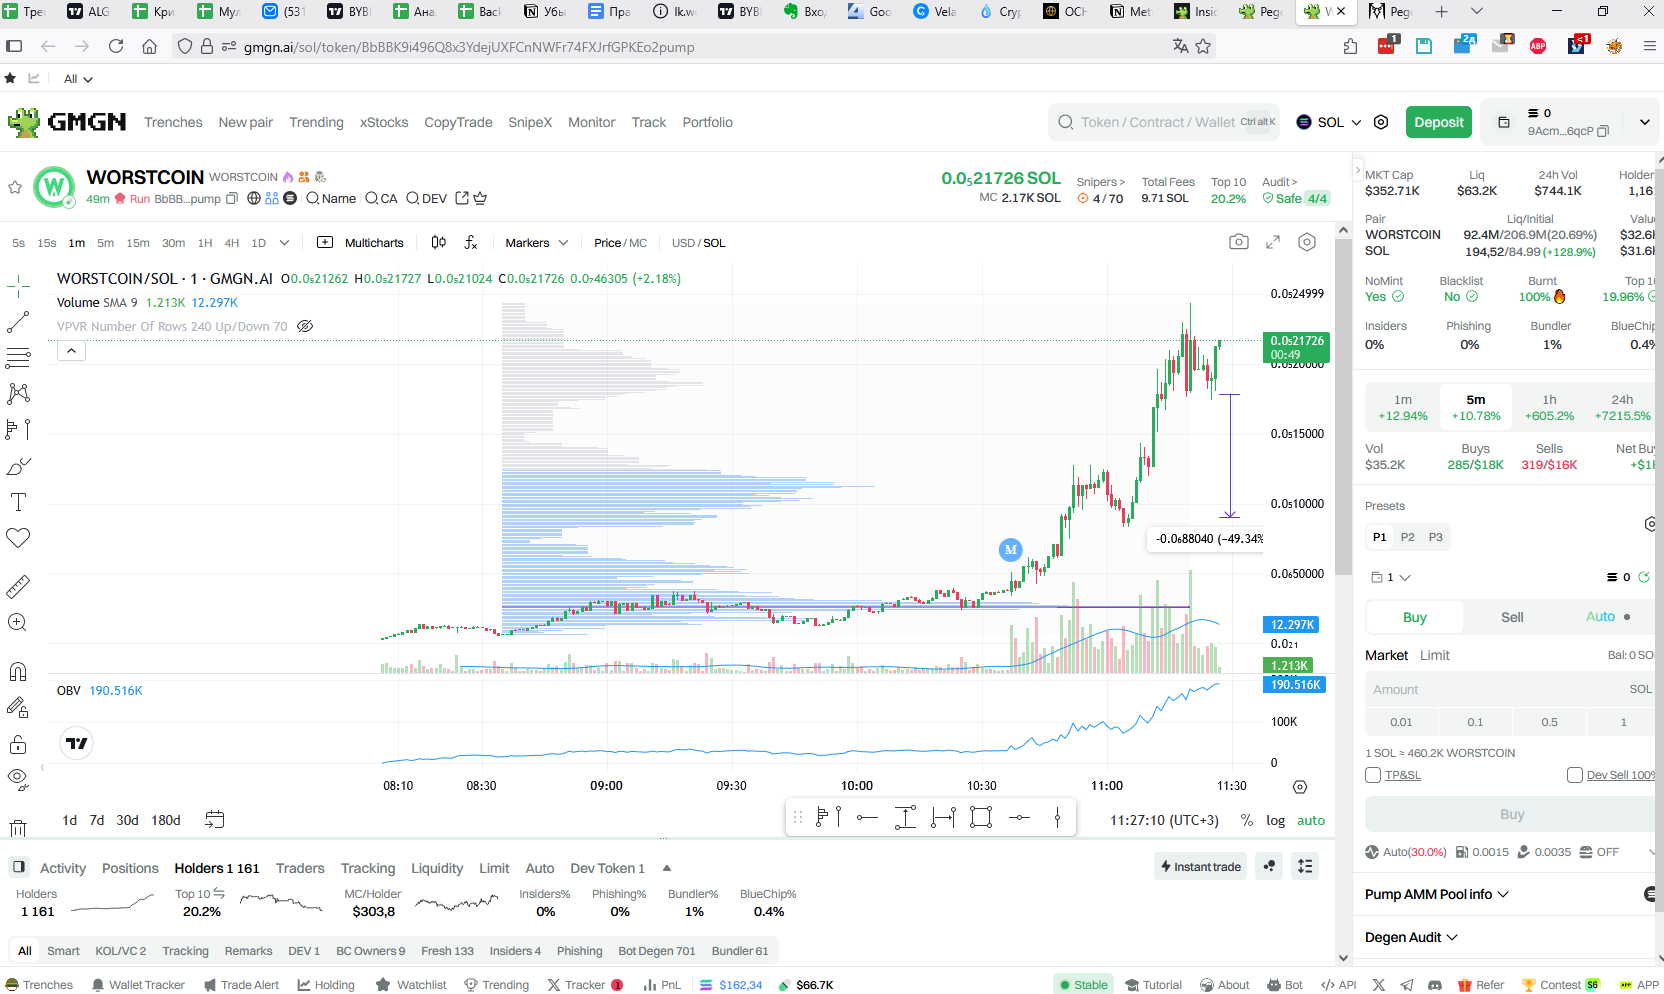Expand the account menu chevron
The height and width of the screenshot is (994, 1664).
click(1644, 122)
